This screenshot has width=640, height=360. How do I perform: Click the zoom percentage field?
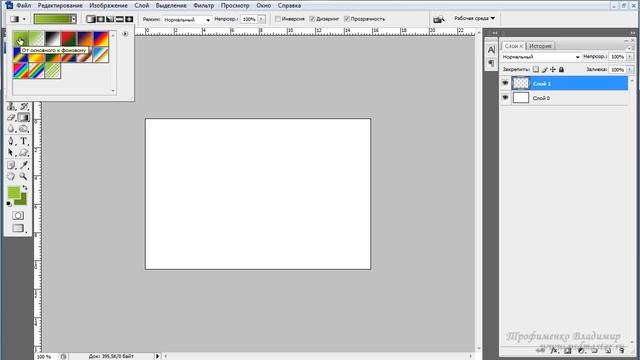pyautogui.click(x=45, y=356)
